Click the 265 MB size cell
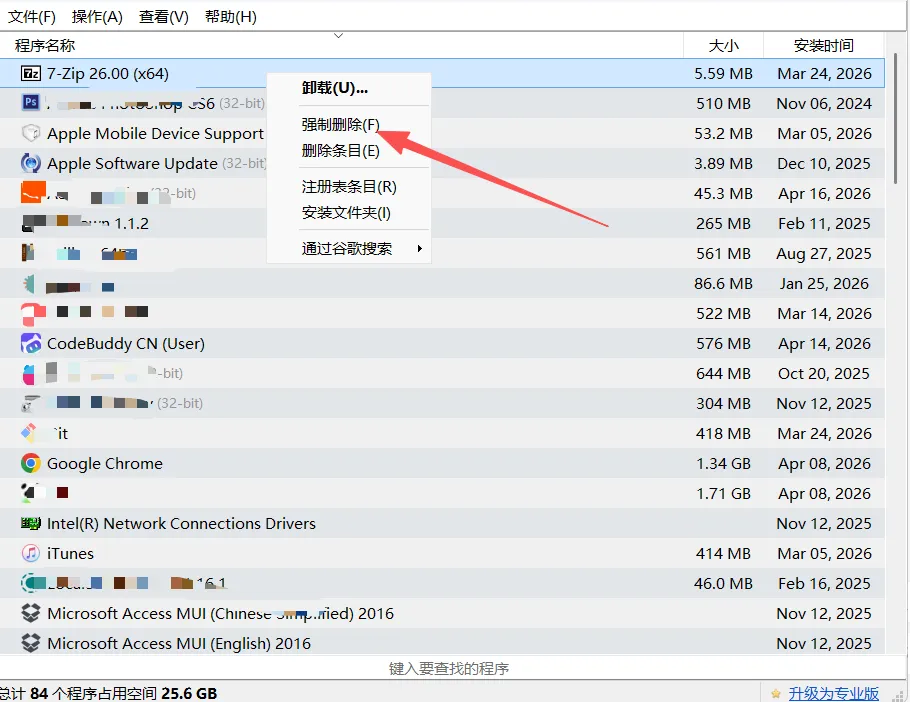This screenshot has height=702, width=910. (723, 223)
